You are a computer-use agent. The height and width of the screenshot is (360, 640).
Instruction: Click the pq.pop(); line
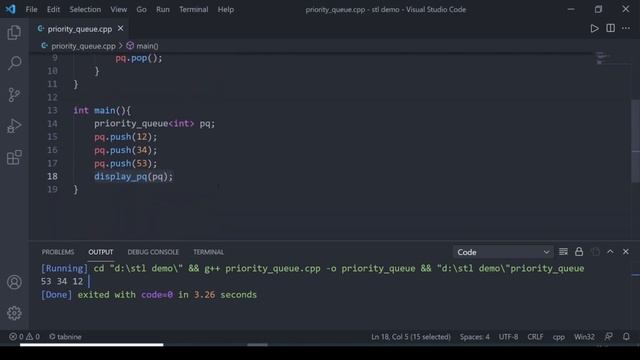[x=139, y=58]
